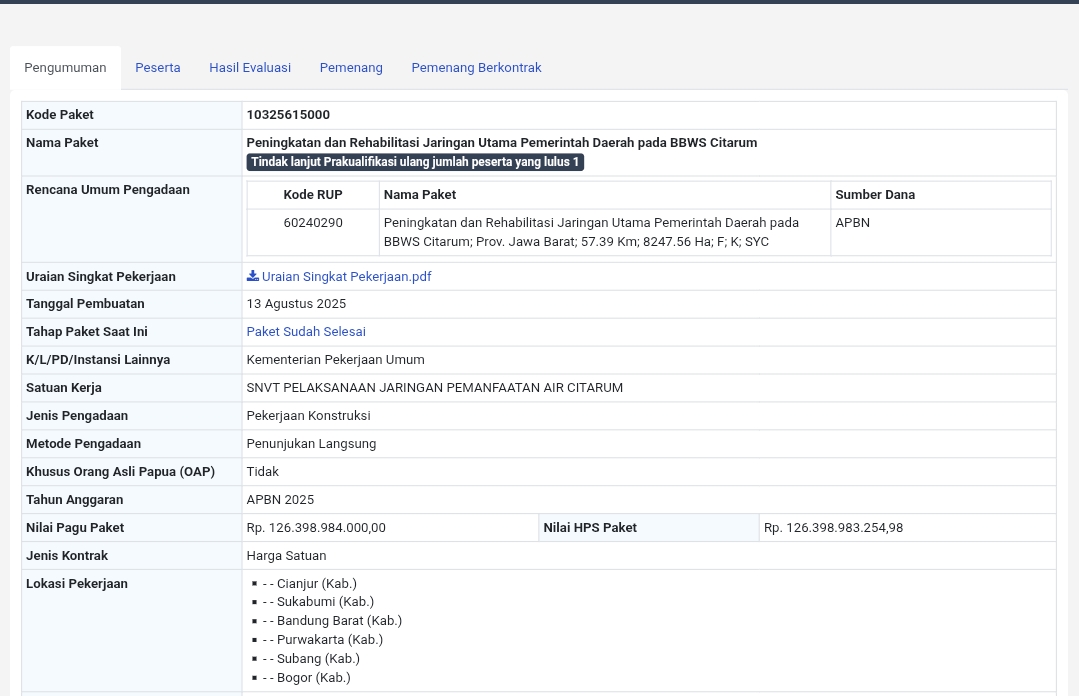
Task: Open the Uraian Singkat Pekerjaan.pdf link
Action: pos(345,277)
